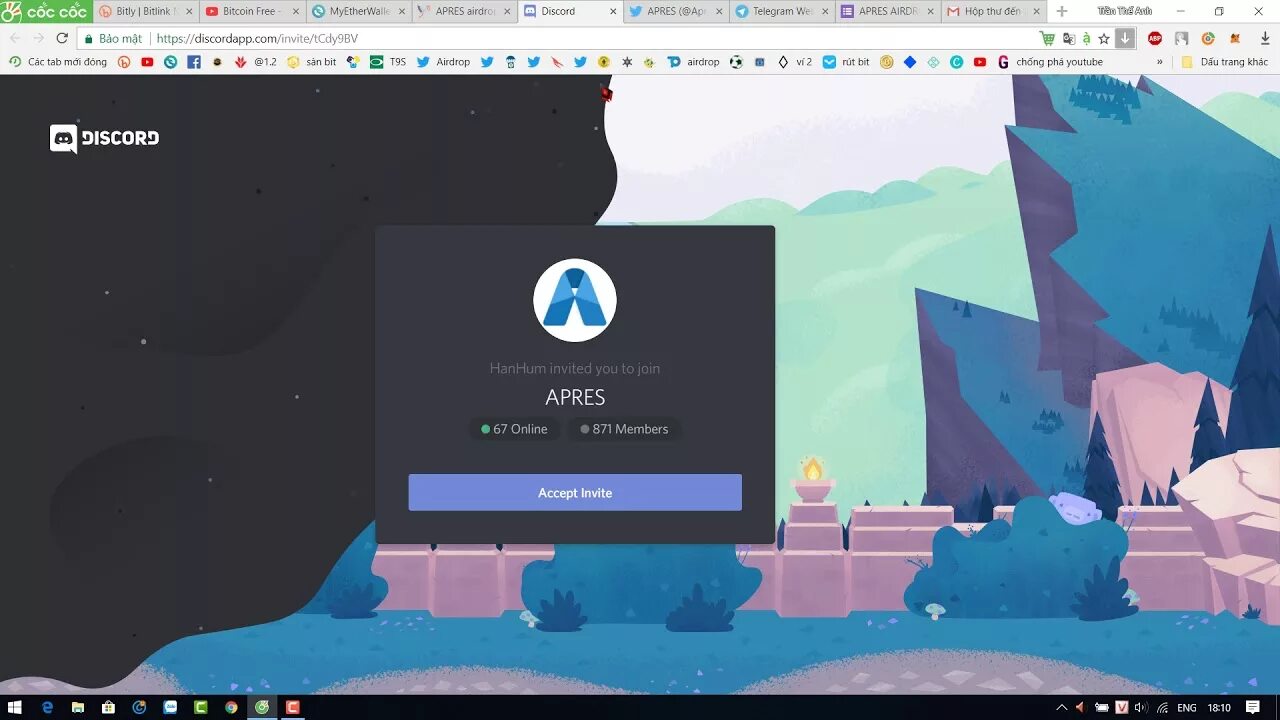Screen dimensions: 1280x720
Task: Click the ENG language indicator
Action: coord(1187,707)
